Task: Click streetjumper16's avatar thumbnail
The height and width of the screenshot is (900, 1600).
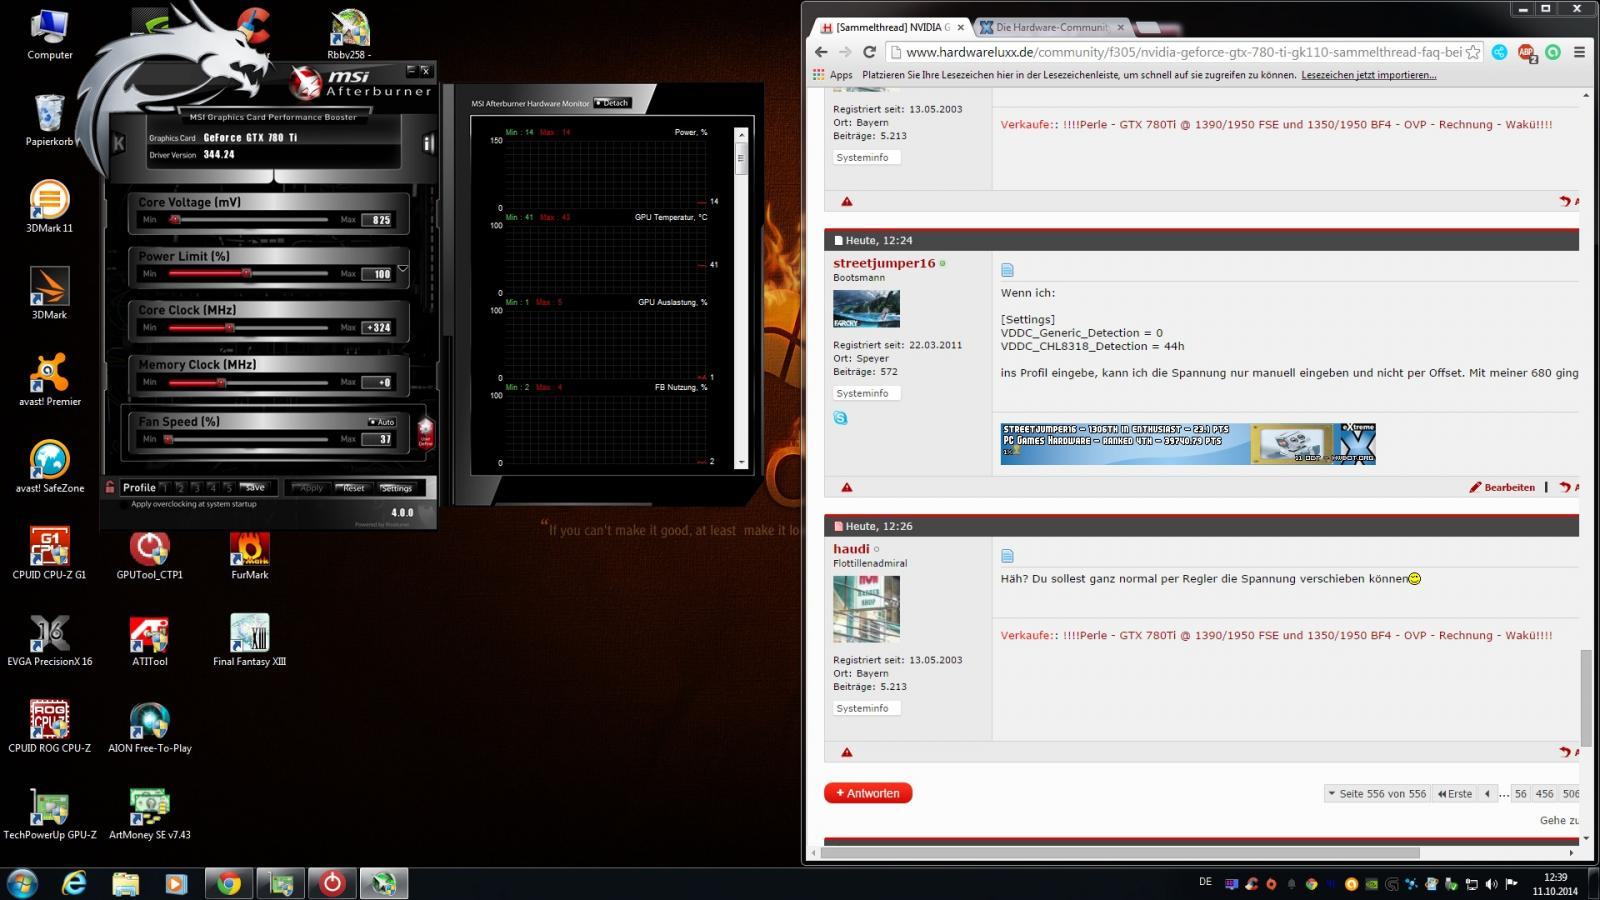Action: click(x=866, y=309)
